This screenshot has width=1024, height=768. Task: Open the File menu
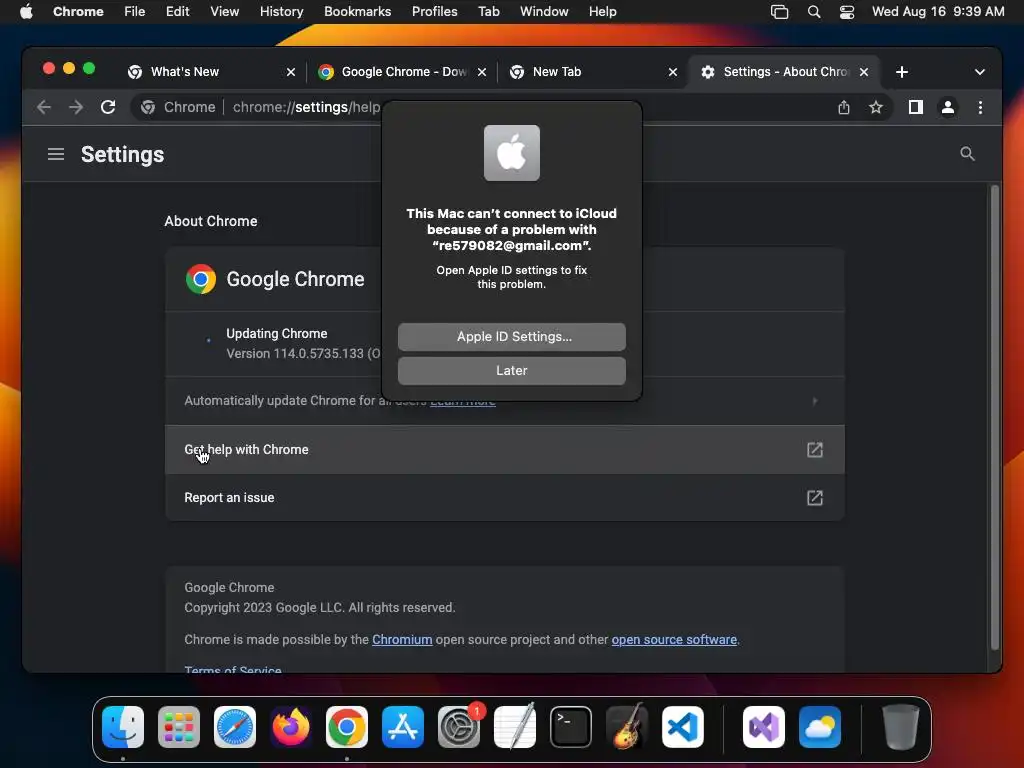[x=135, y=12]
